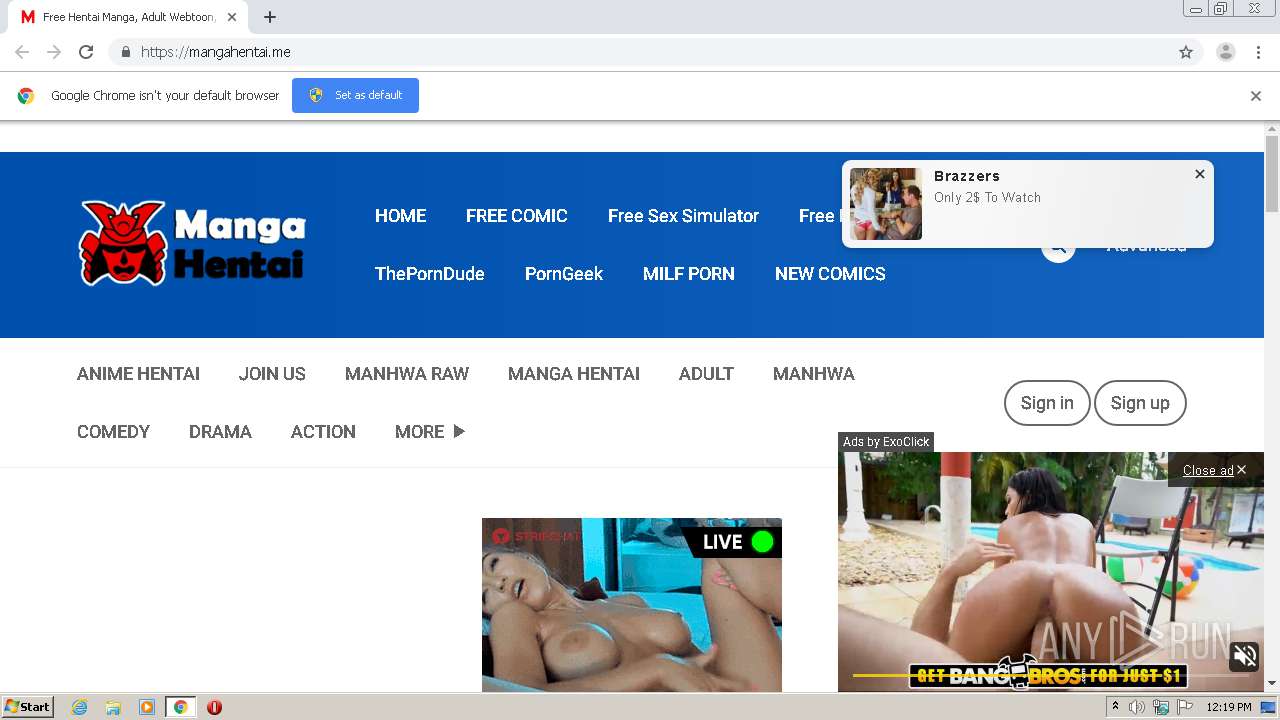Bookmark this page with the star icon
Screen dimensions: 1280x720
pyautogui.click(x=1186, y=52)
